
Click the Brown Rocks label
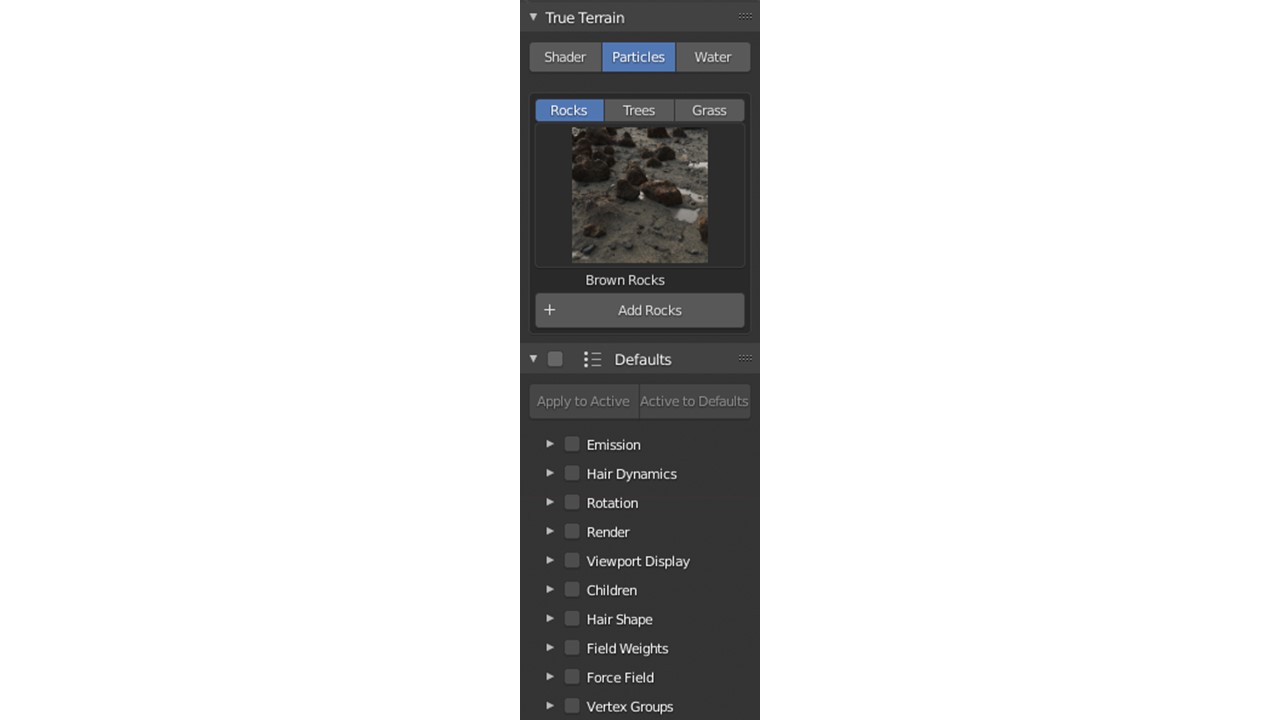[625, 280]
